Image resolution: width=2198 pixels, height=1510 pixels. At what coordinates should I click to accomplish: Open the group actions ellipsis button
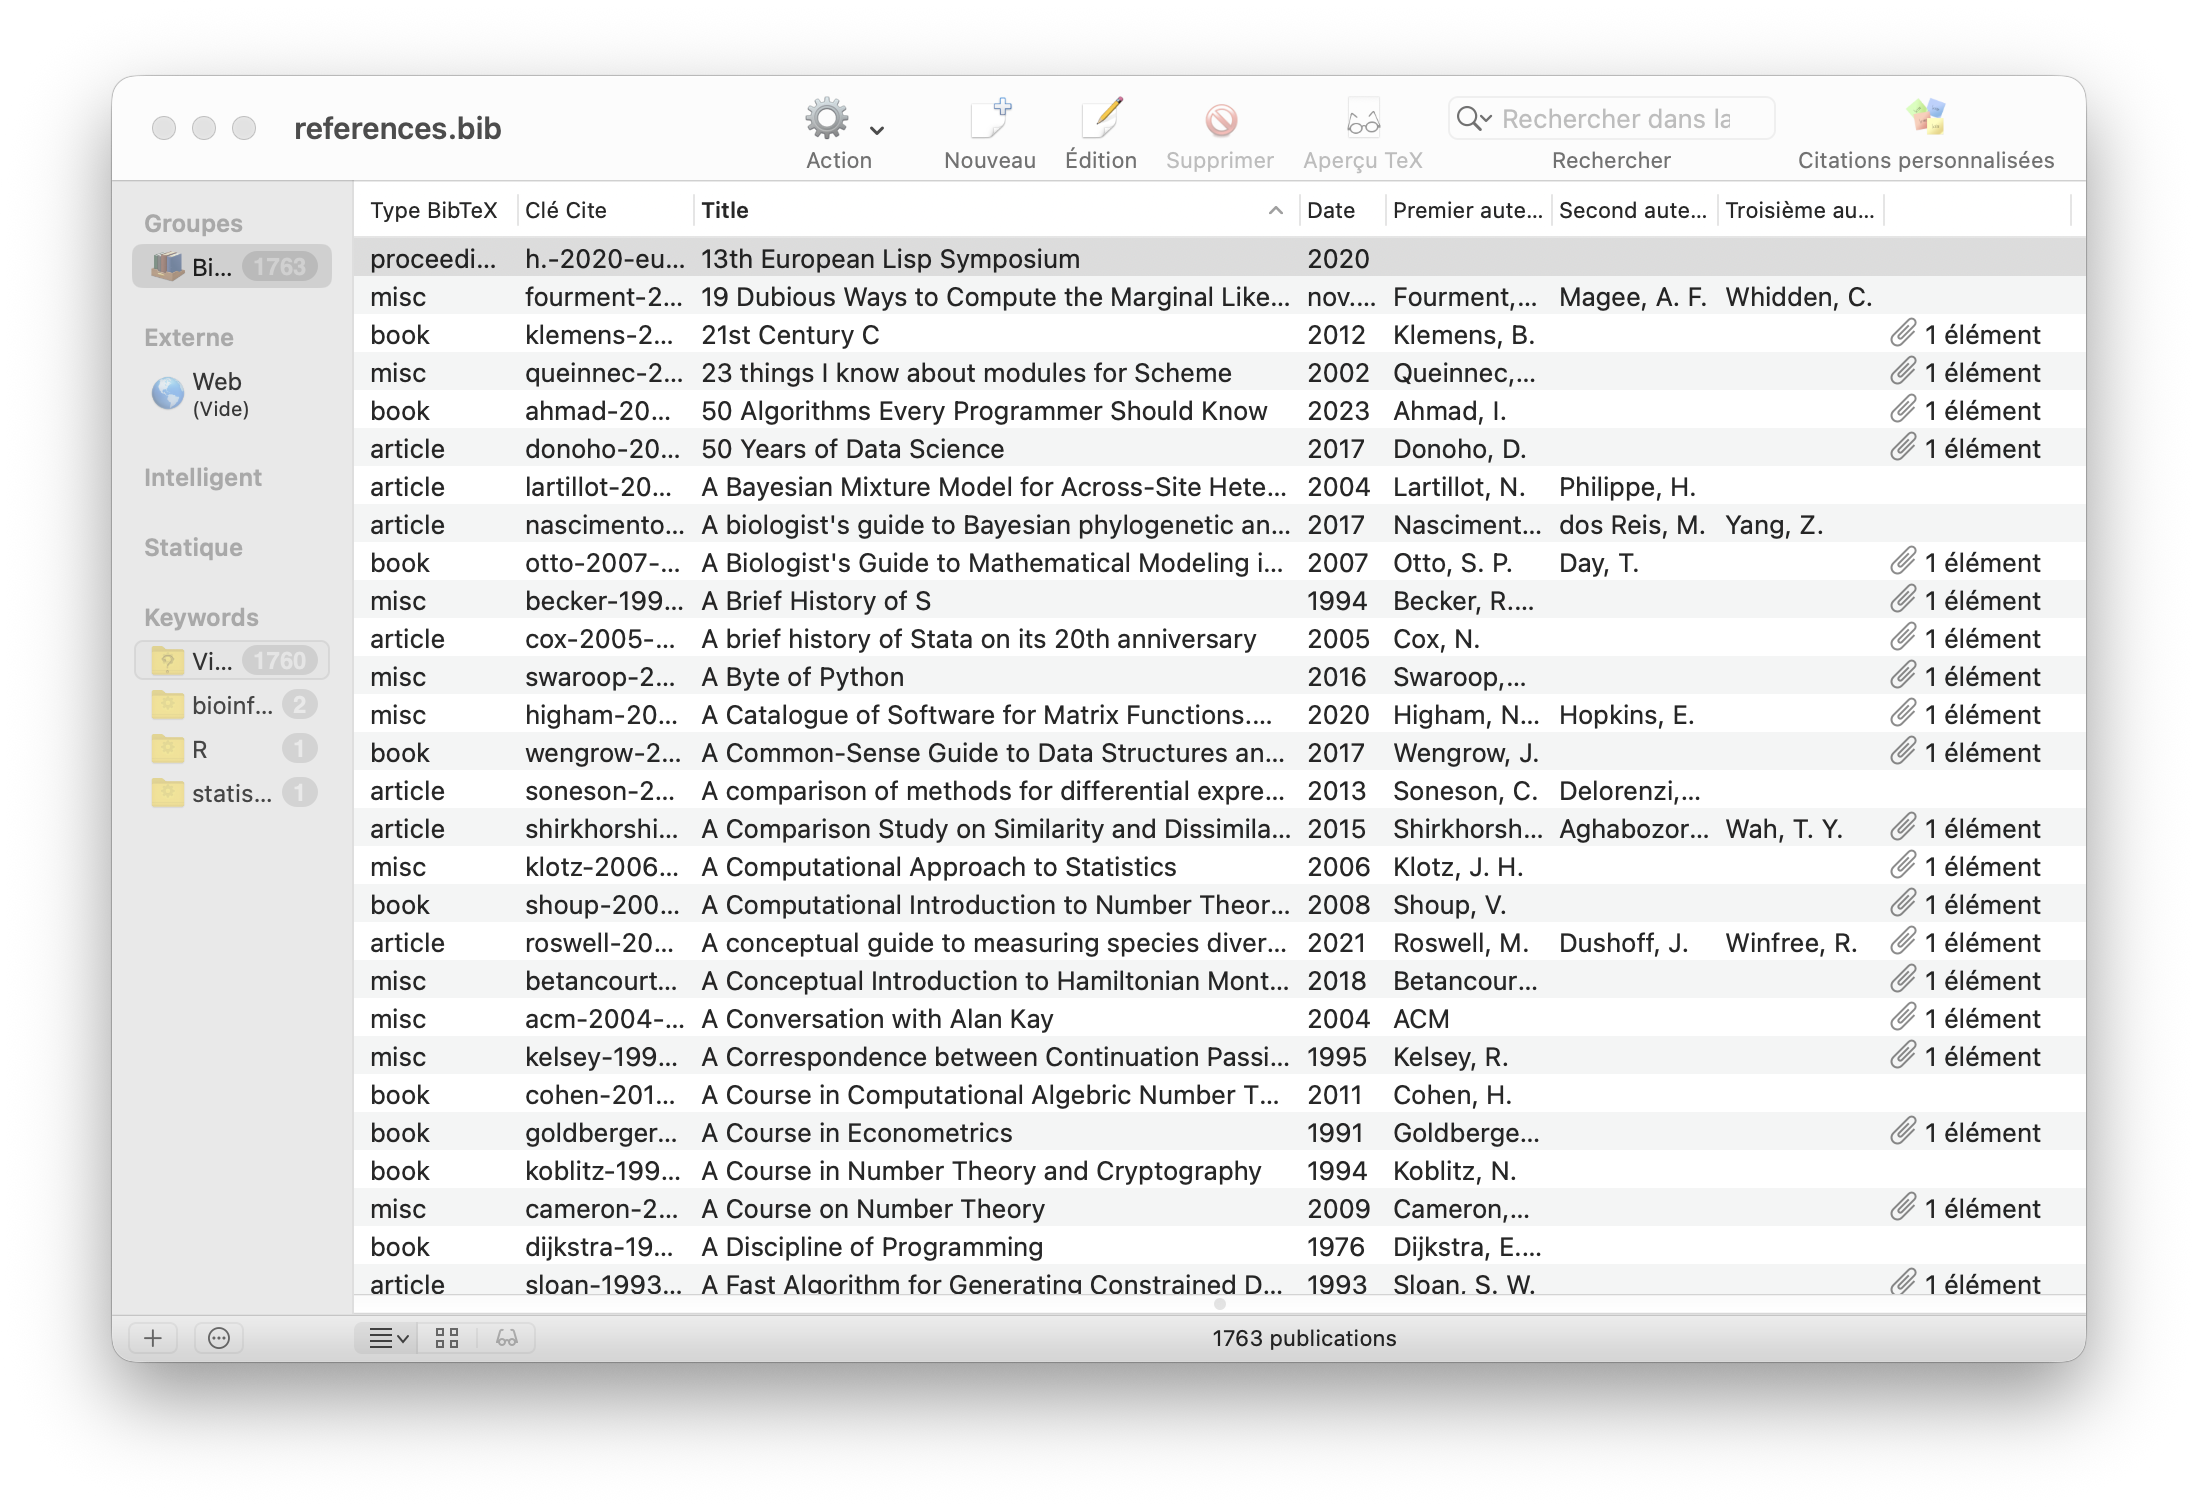click(219, 1338)
